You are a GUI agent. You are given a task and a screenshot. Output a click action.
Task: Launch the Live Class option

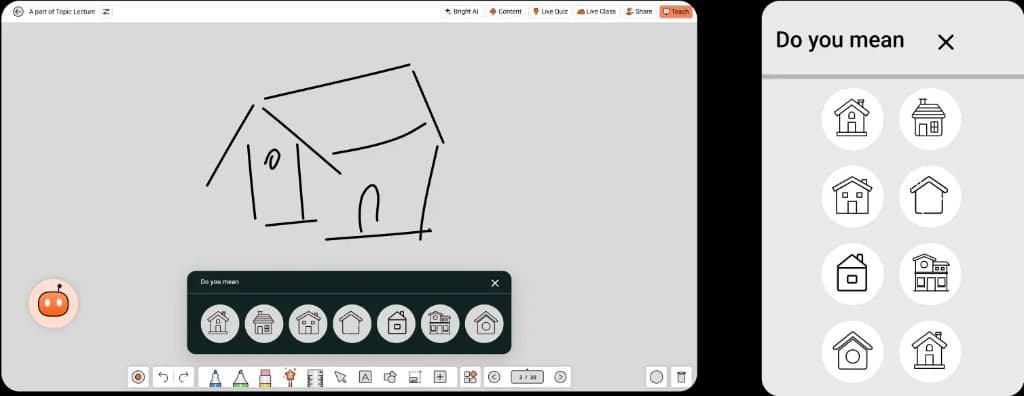tap(596, 11)
